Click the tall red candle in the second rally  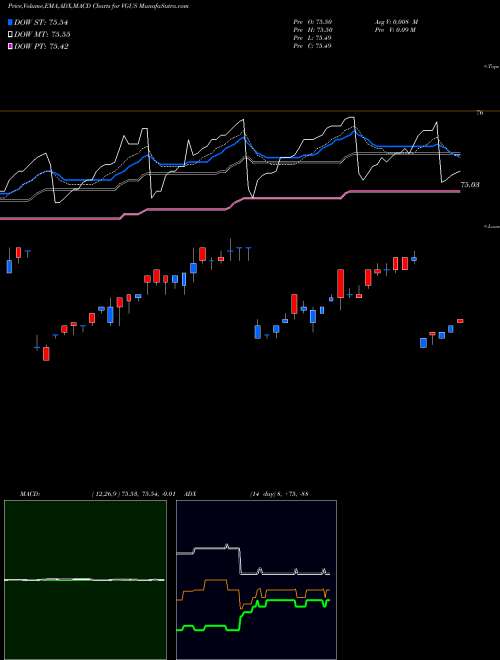(x=340, y=284)
